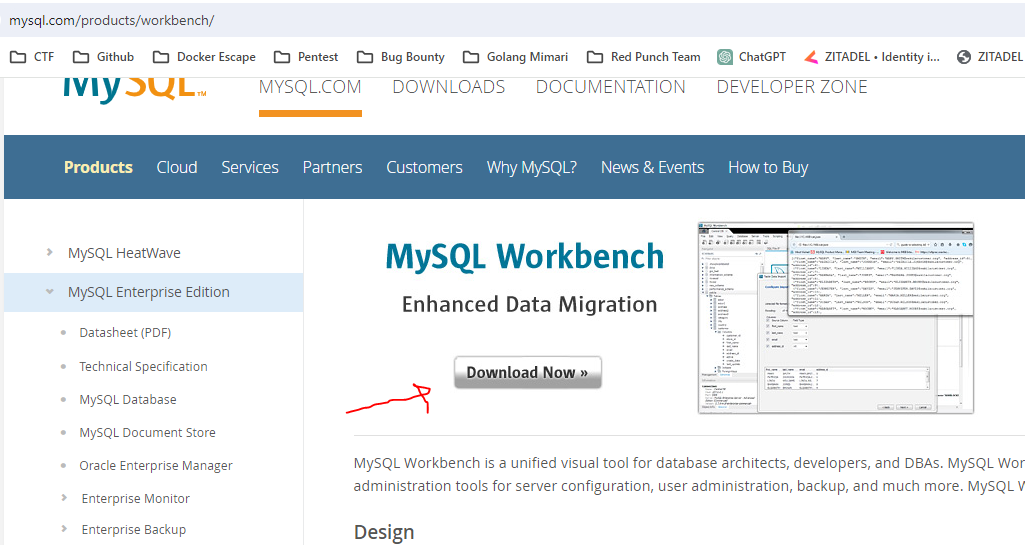Open the MySQL Database sidebar link
Image resolution: width=1025 pixels, height=545 pixels.
[127, 399]
